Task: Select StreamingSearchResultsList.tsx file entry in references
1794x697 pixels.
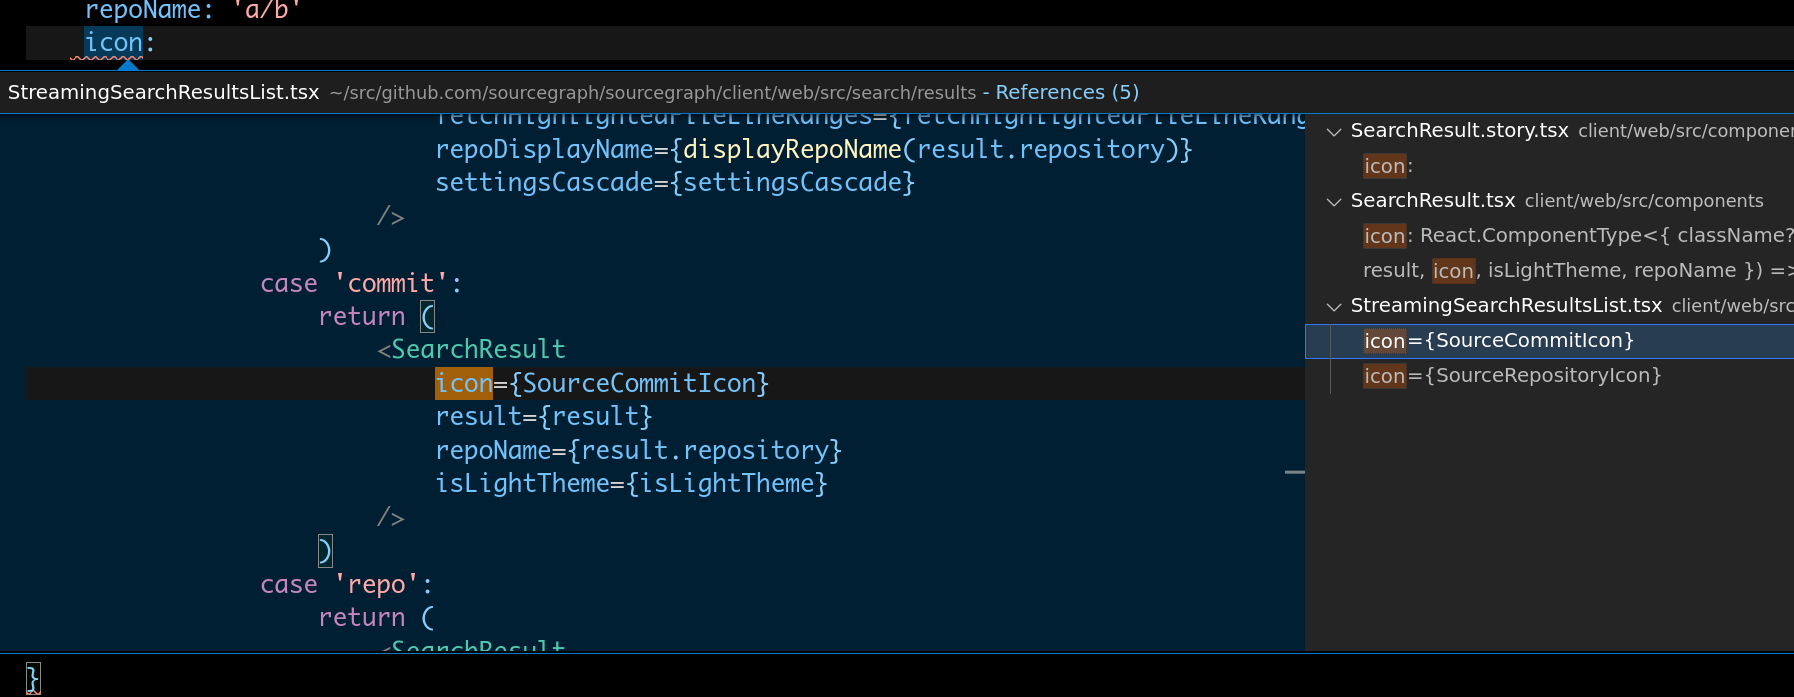Action: [x=1506, y=306]
